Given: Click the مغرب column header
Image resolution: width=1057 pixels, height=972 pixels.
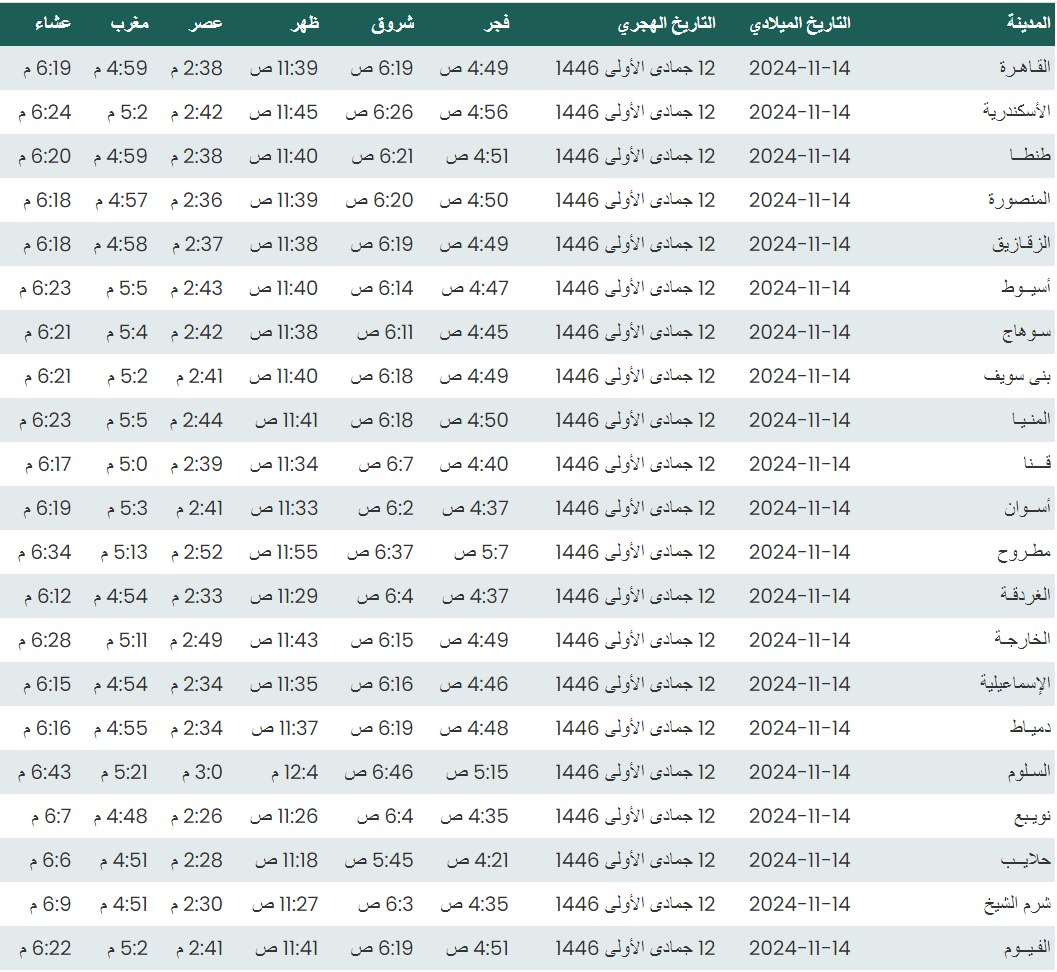Looking at the screenshot, I should (x=129, y=24).
